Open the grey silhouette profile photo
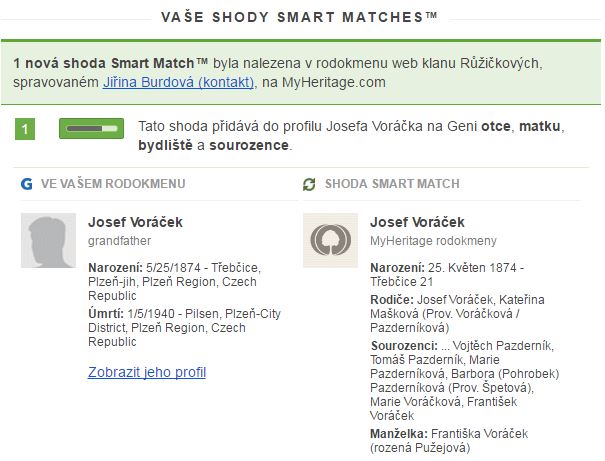Viewport: 605px width, 461px height. (x=48, y=240)
